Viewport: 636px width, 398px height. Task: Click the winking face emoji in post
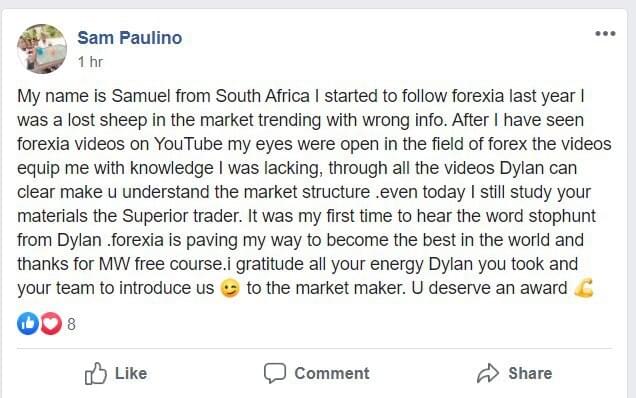tap(230, 288)
